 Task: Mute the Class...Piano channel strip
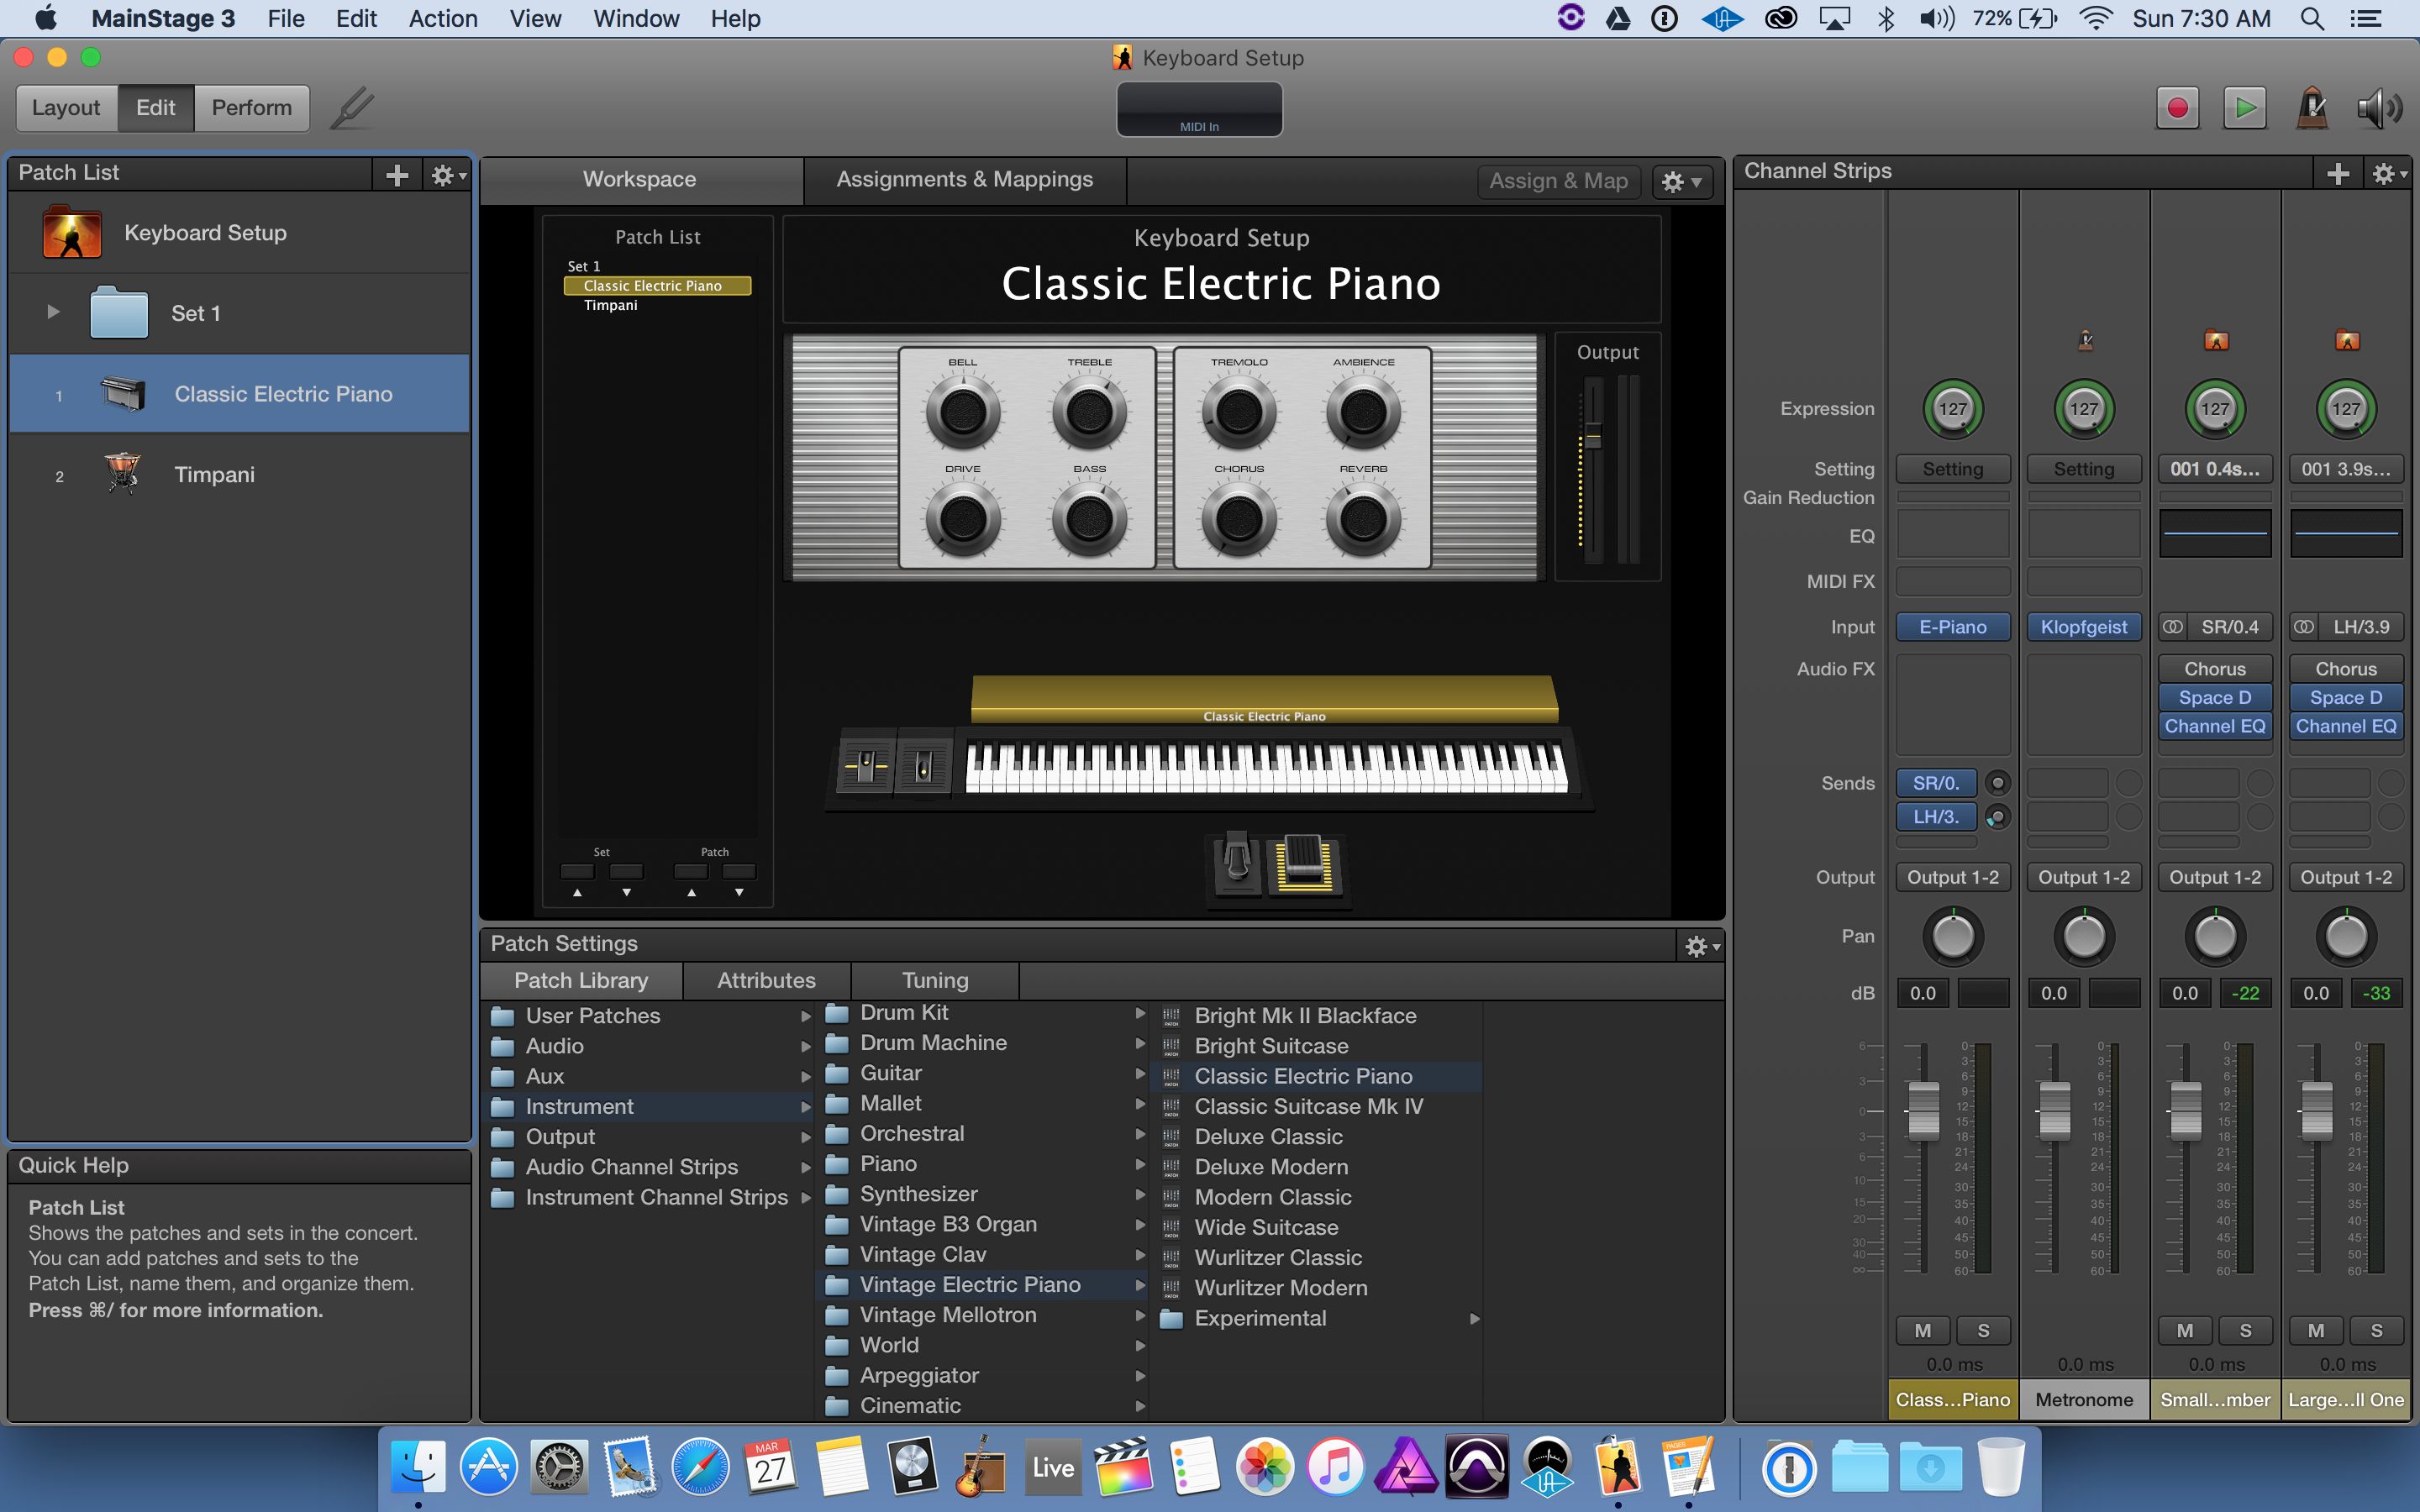[1922, 1330]
